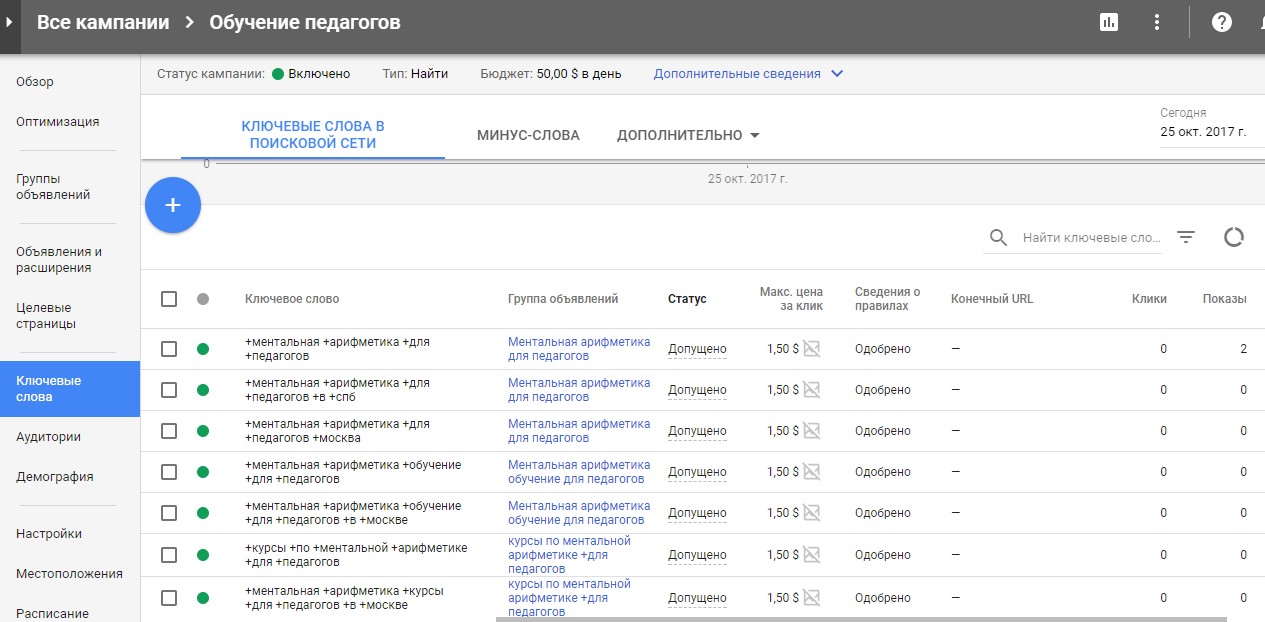Click the circular segment icon beside filter
Screen dimensions: 1265x622
tap(1234, 237)
